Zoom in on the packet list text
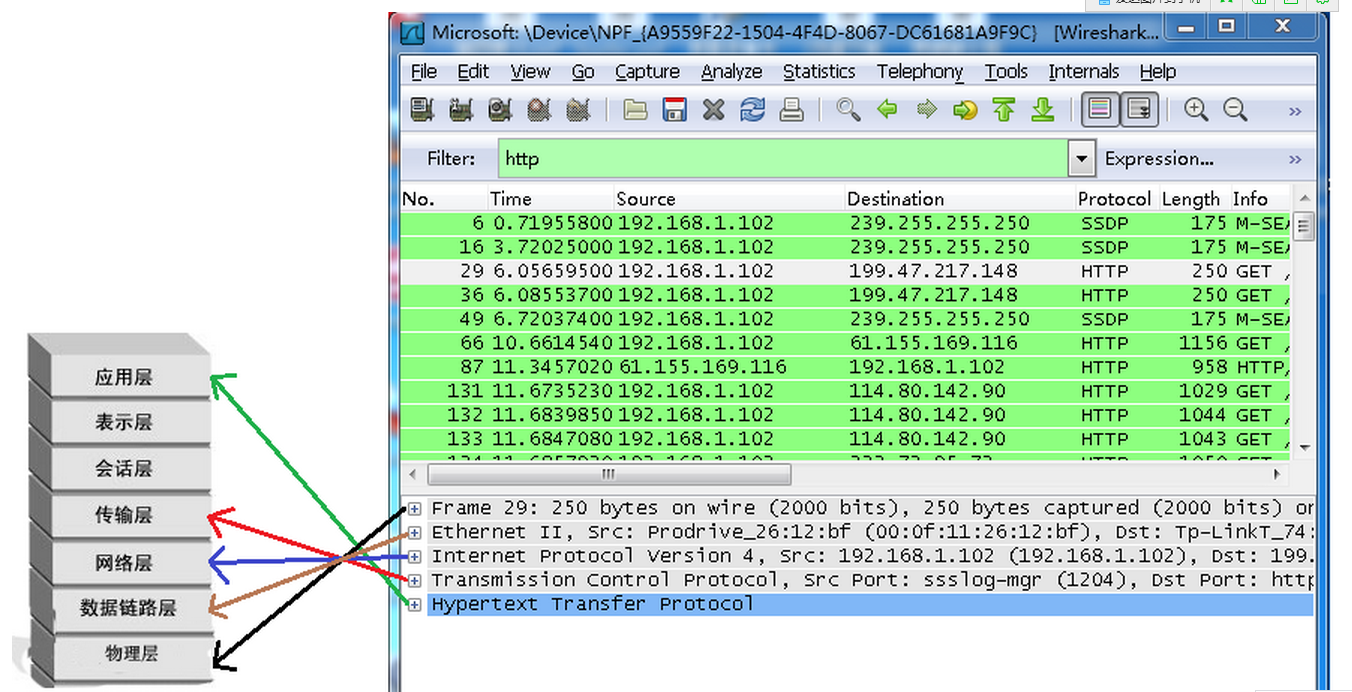Viewport: 1352px width, 692px height. point(1196,110)
